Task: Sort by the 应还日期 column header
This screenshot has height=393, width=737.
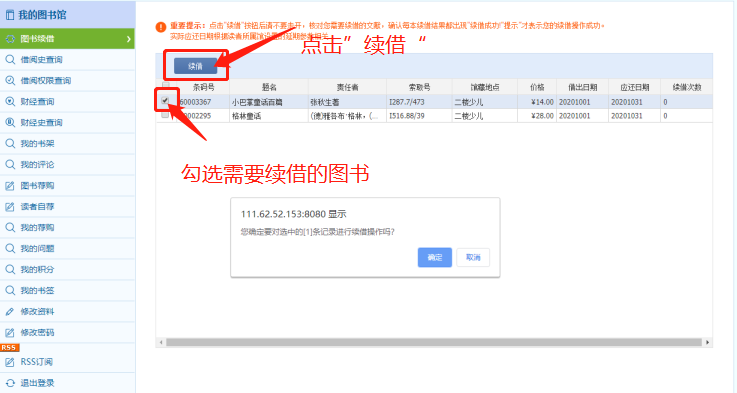Action: point(635,87)
